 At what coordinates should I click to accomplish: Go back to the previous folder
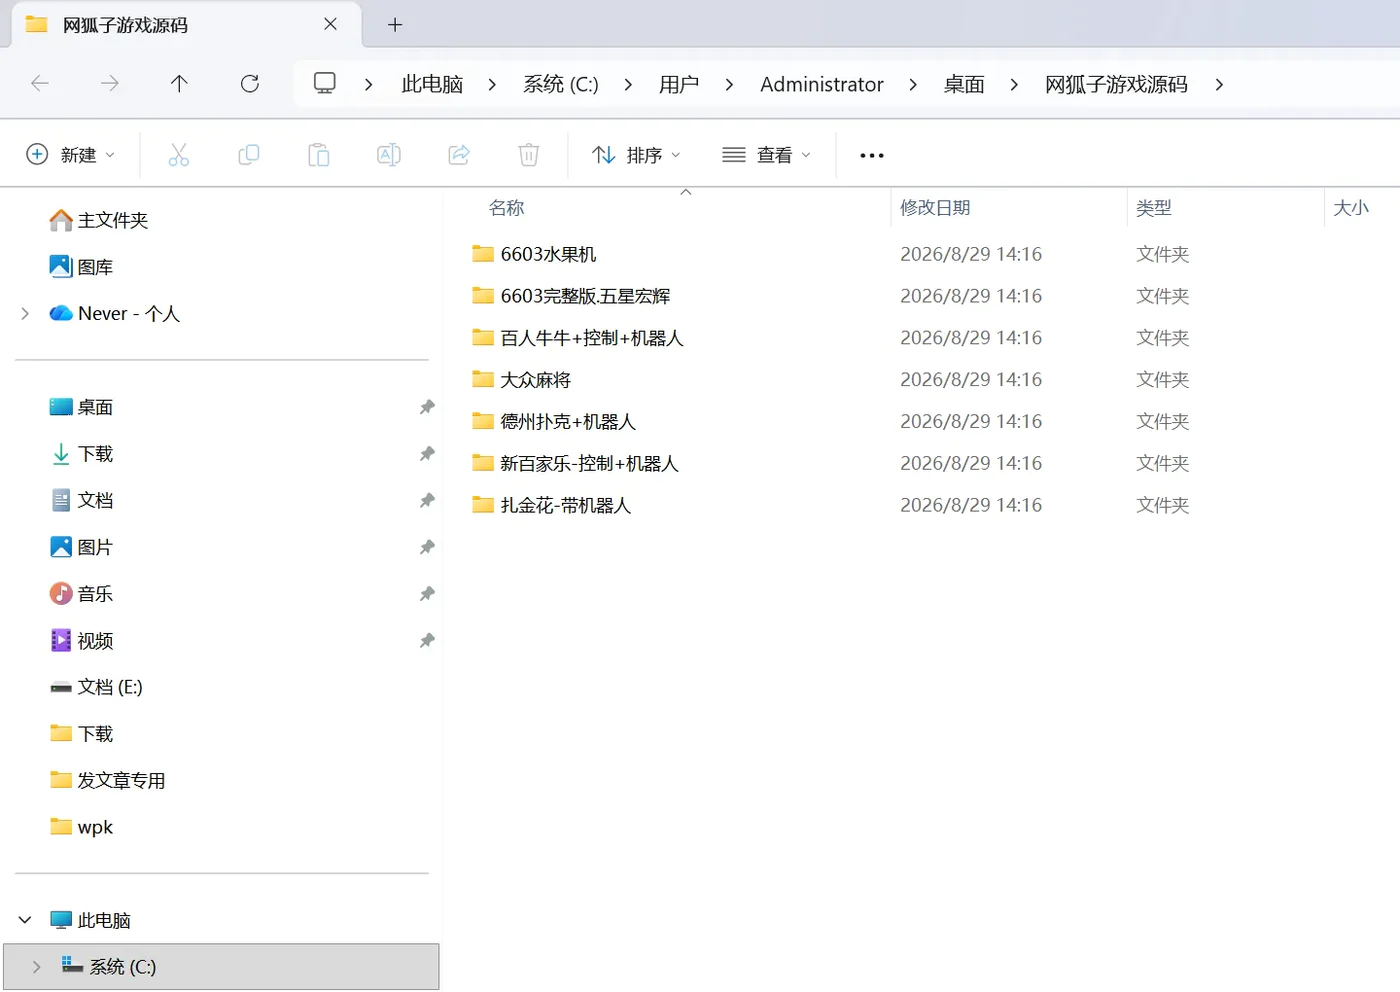40,84
